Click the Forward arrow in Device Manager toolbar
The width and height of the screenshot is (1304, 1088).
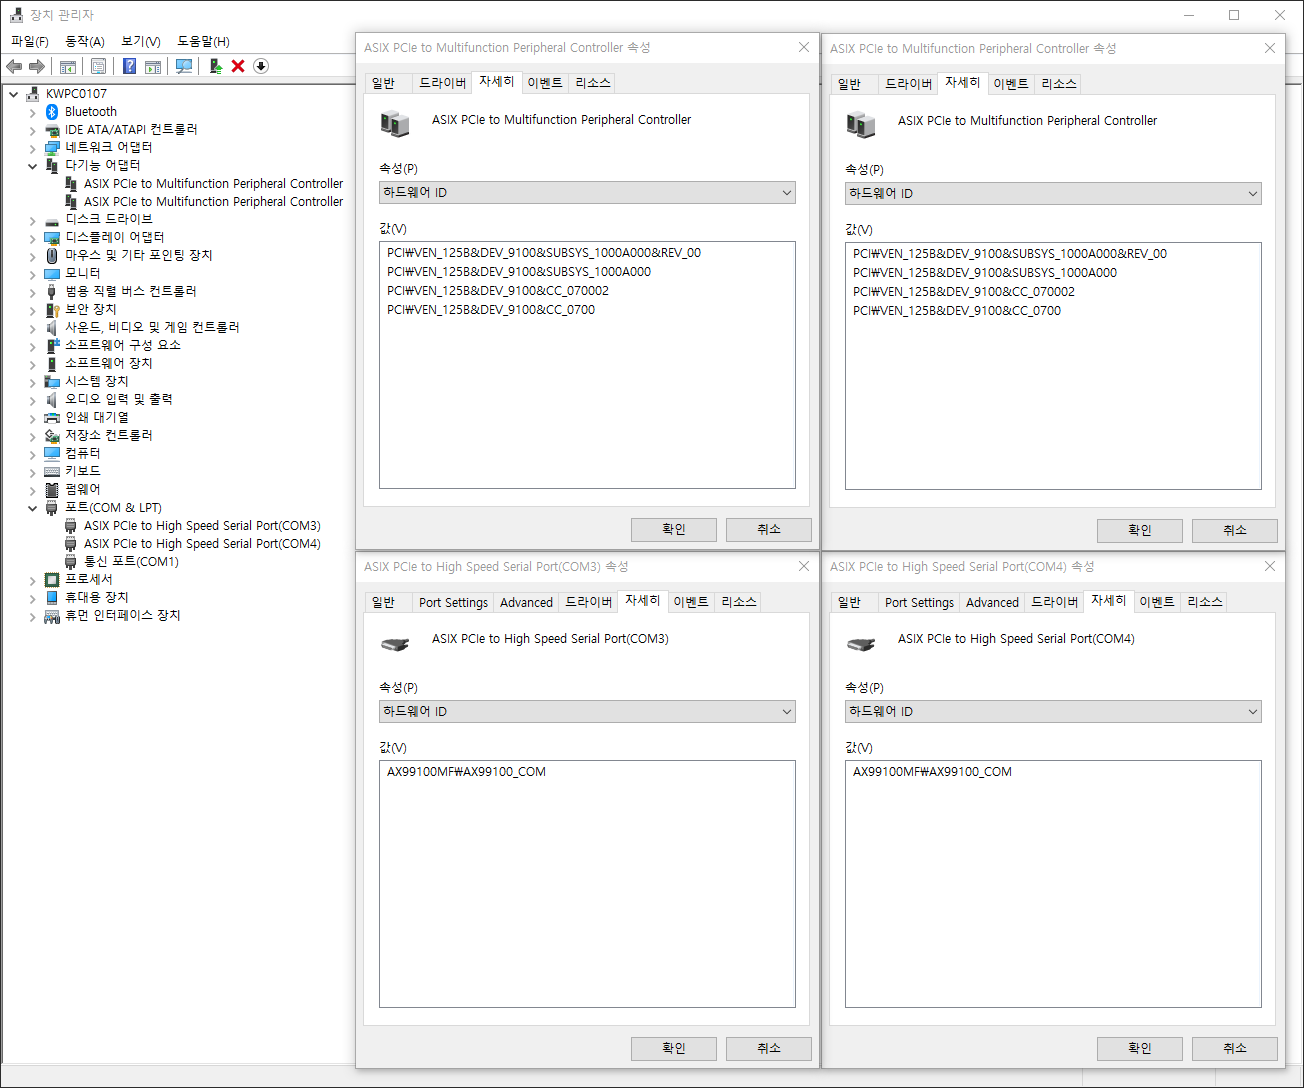tap(37, 66)
